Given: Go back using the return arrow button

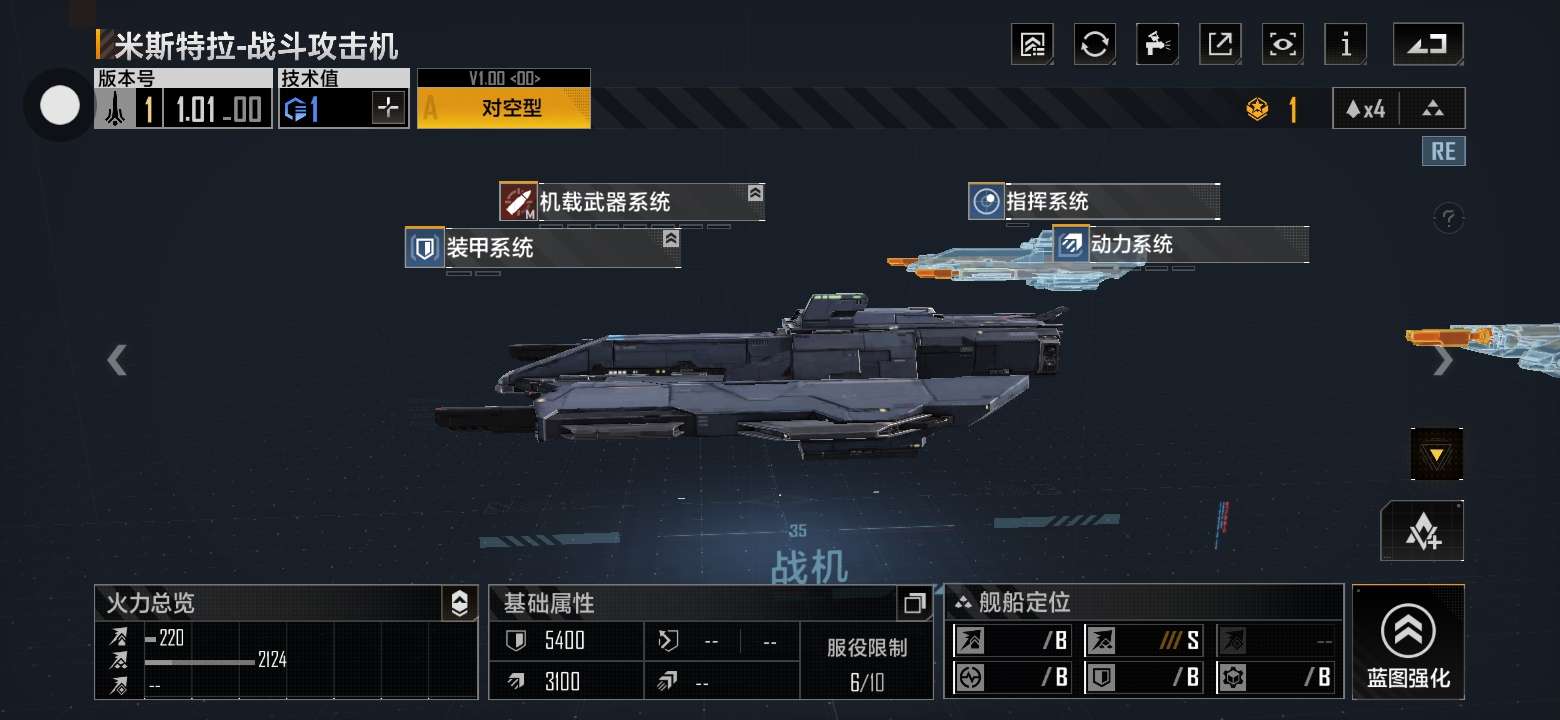Looking at the screenshot, I should tap(1428, 44).
